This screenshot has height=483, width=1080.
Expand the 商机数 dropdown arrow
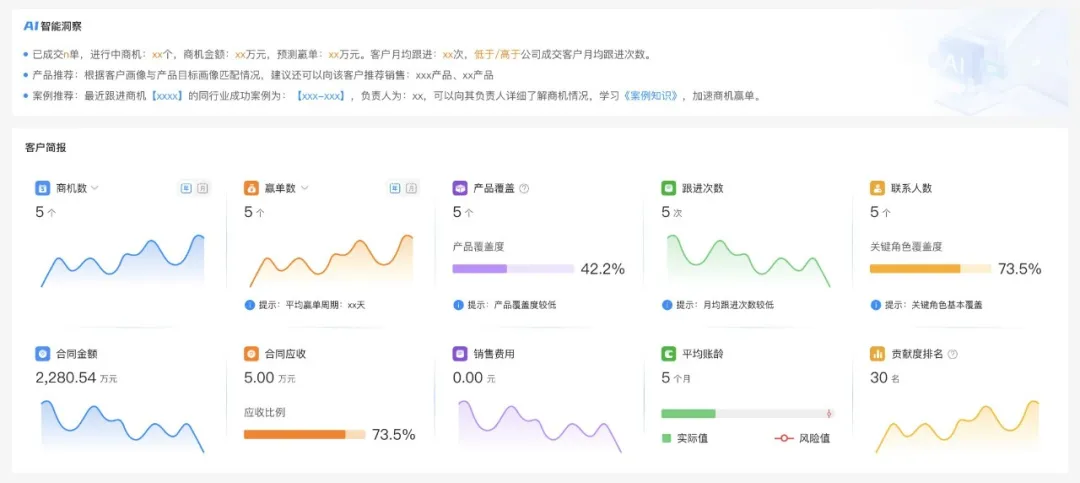pyautogui.click(x=95, y=188)
